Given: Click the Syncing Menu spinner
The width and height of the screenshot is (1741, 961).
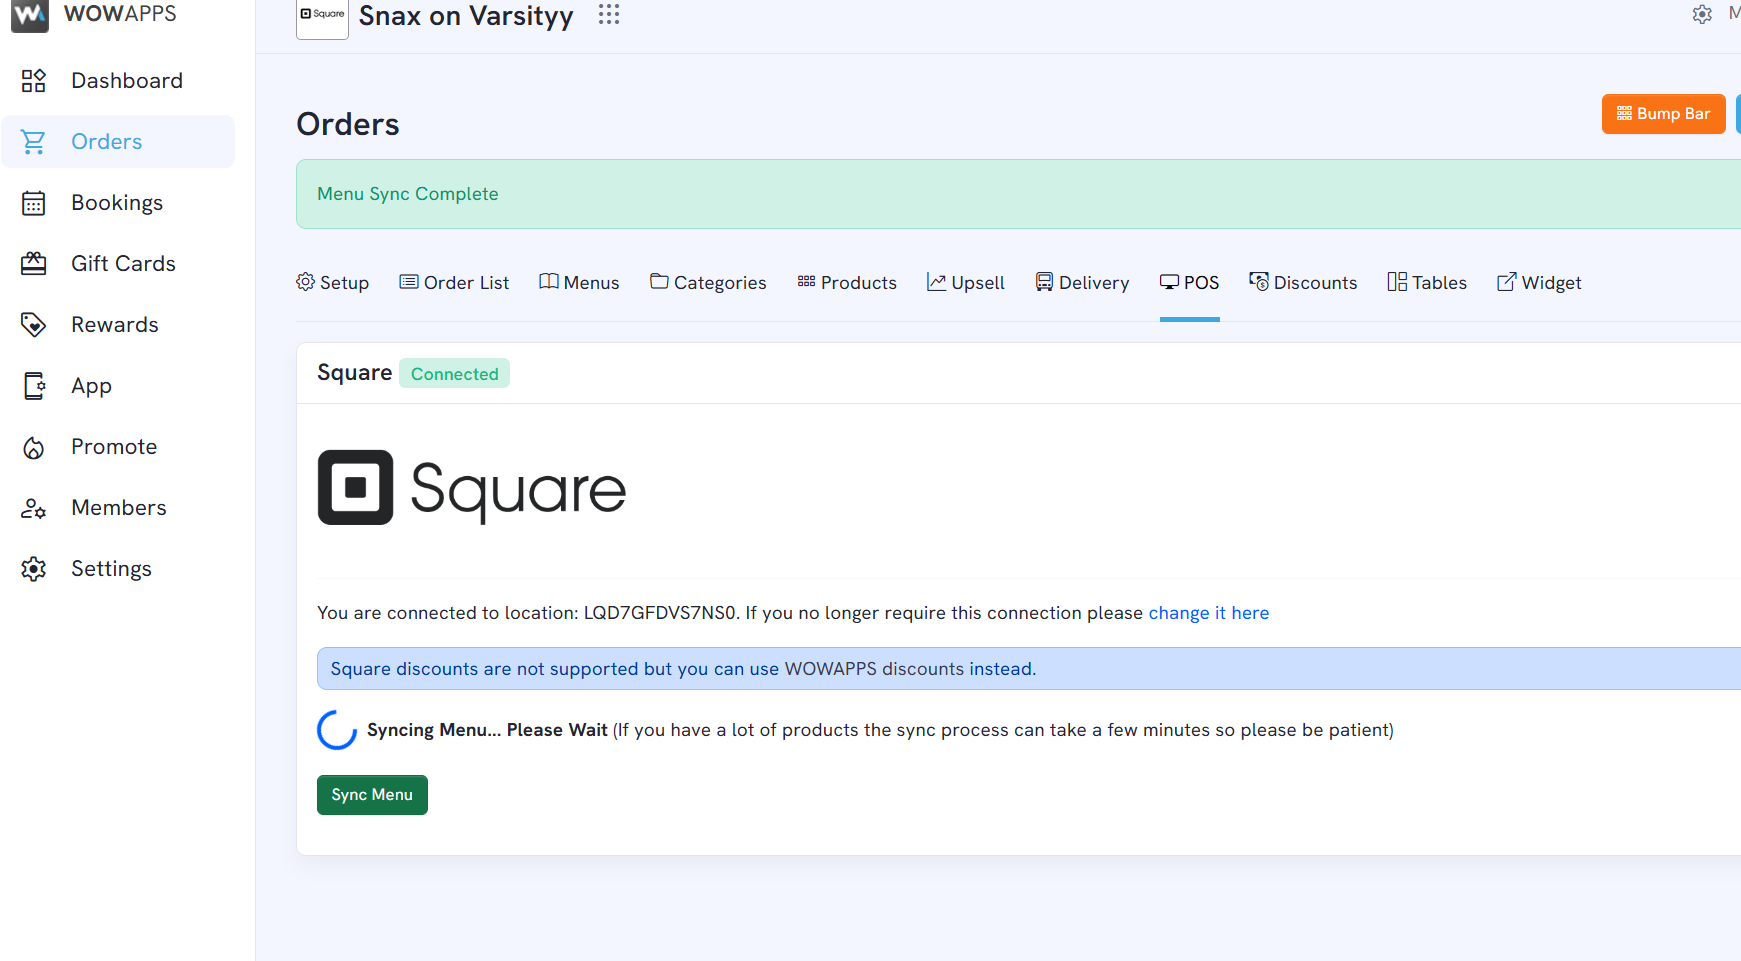Looking at the screenshot, I should point(337,730).
